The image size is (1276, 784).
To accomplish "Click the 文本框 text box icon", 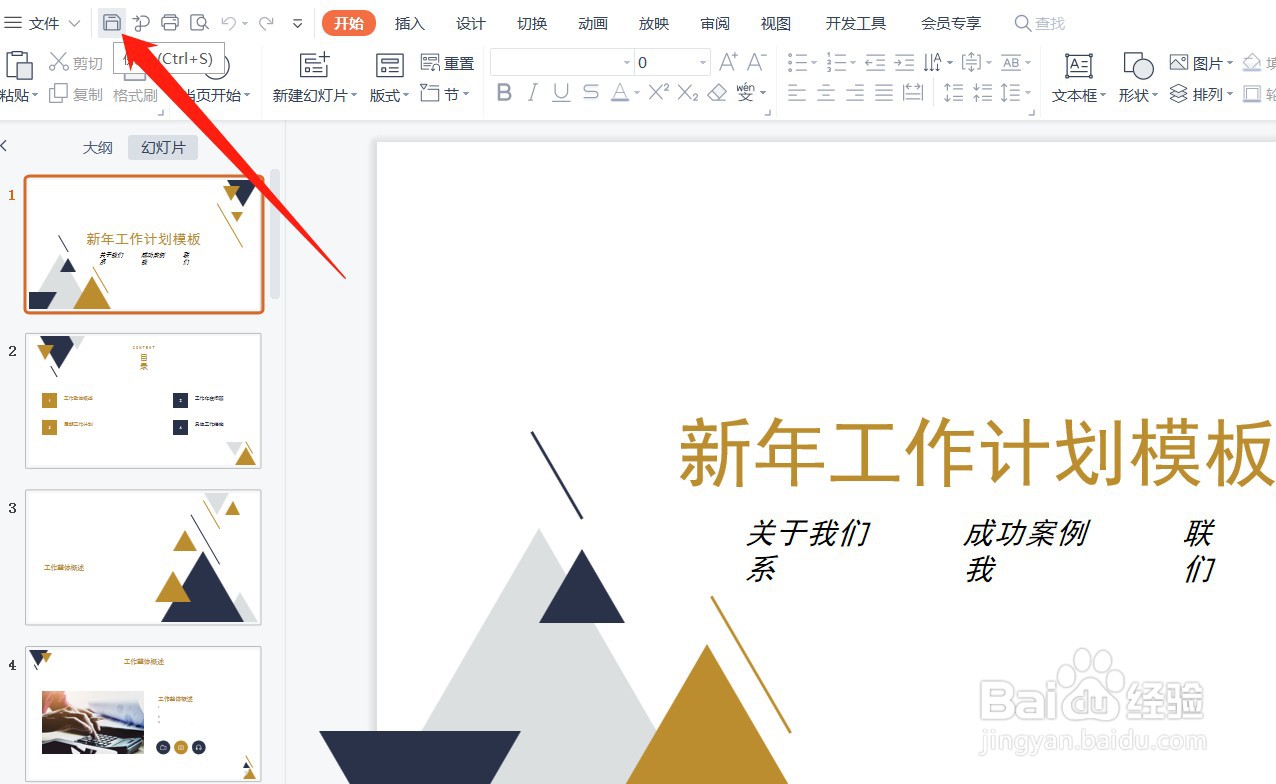I will click(x=1079, y=66).
